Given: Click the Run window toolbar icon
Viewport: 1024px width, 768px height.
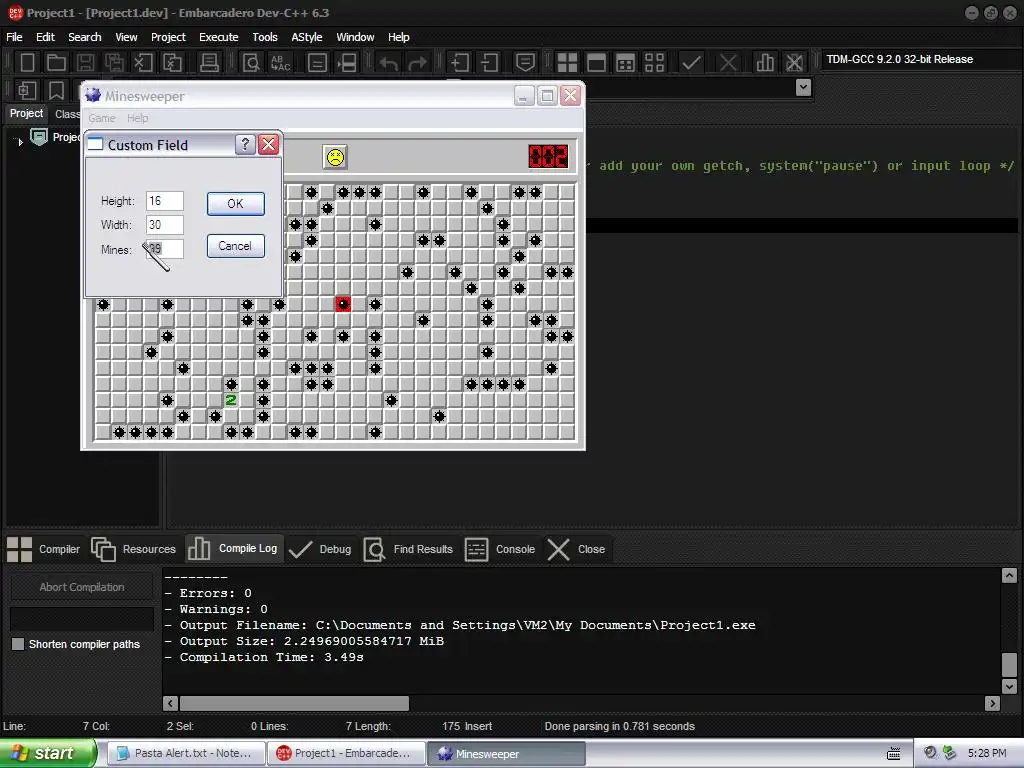Looking at the screenshot, I should [x=596, y=63].
